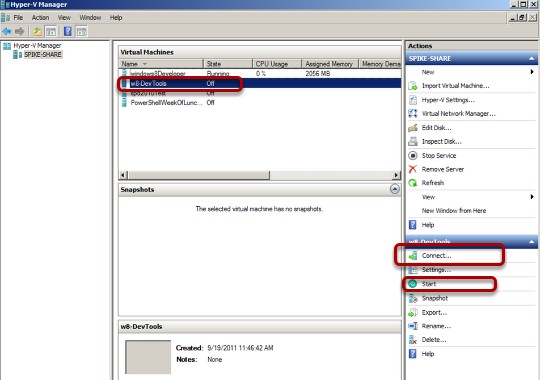This screenshot has height=380, width=540.
Task: Click the Back arrow toolbar icon
Action: pyautogui.click(x=7, y=32)
